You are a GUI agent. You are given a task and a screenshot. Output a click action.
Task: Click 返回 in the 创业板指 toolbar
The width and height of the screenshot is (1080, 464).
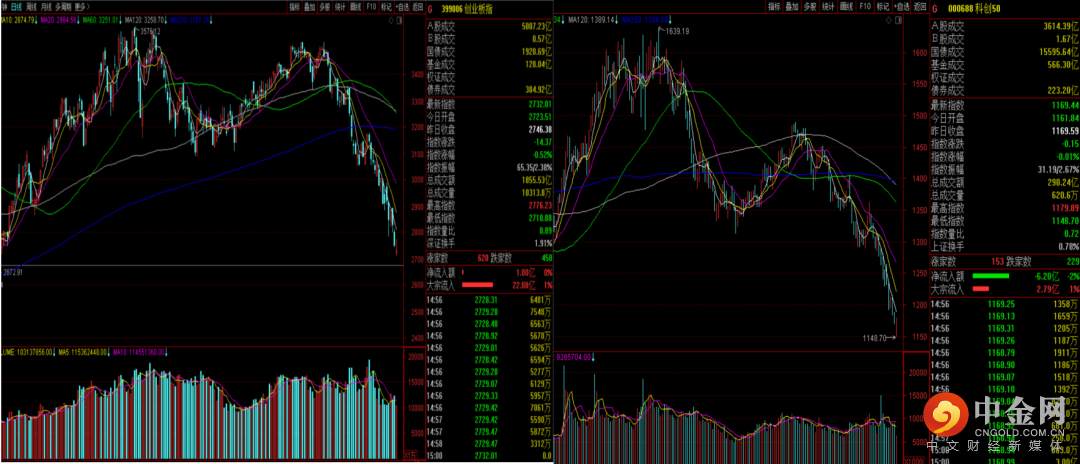coord(417,7)
